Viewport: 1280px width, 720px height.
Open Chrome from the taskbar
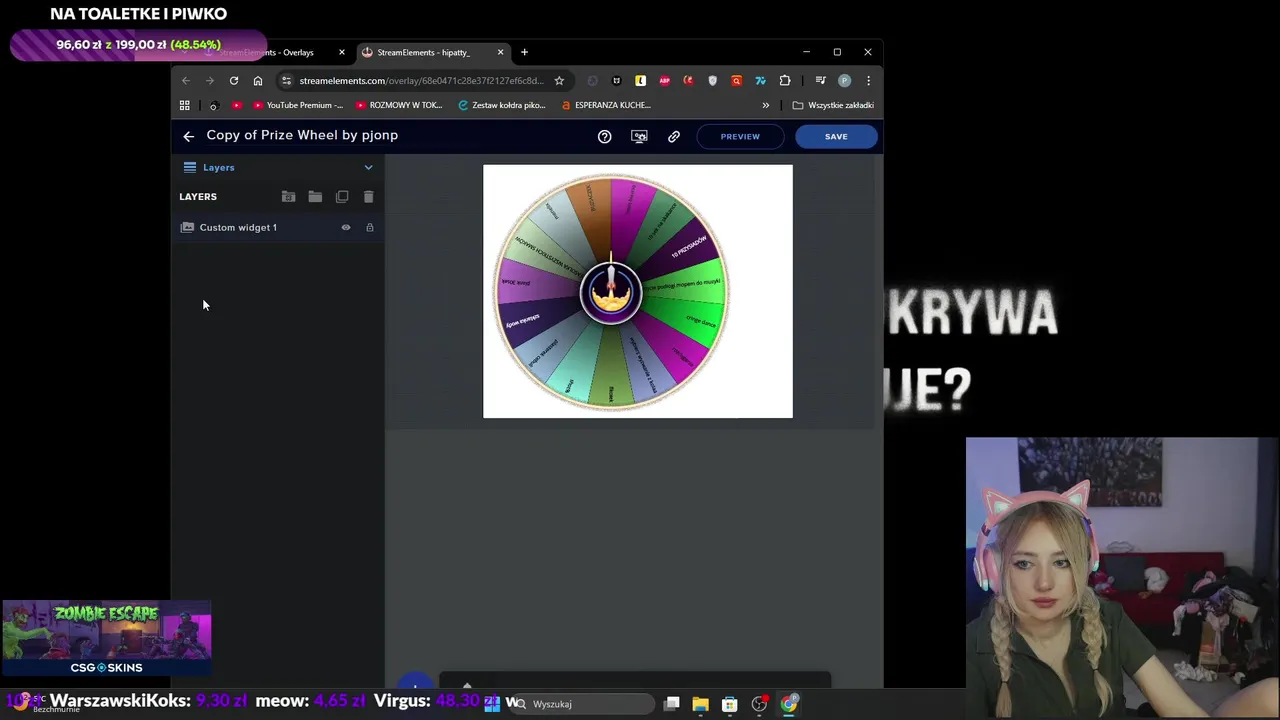(789, 704)
